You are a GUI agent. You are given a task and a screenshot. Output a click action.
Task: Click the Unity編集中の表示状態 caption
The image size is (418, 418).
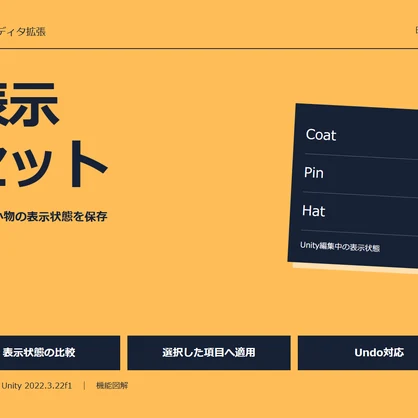[340, 247]
